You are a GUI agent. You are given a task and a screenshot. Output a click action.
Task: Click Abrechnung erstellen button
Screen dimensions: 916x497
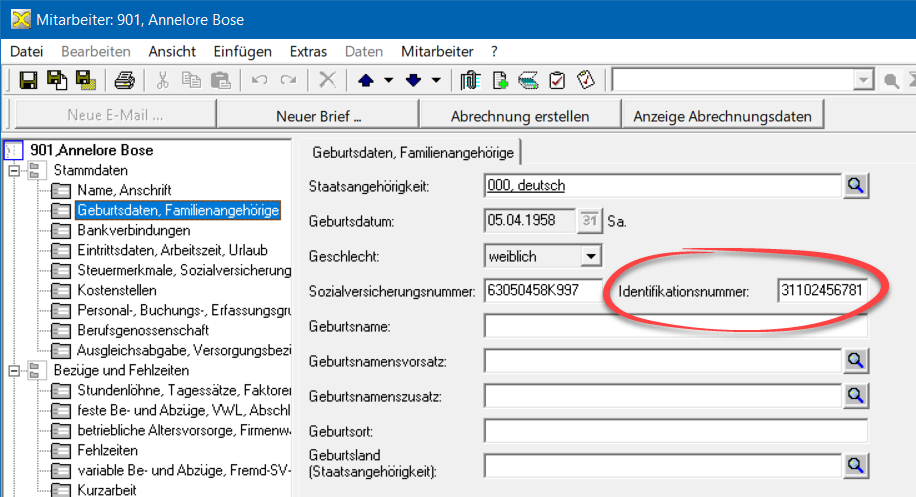520,116
